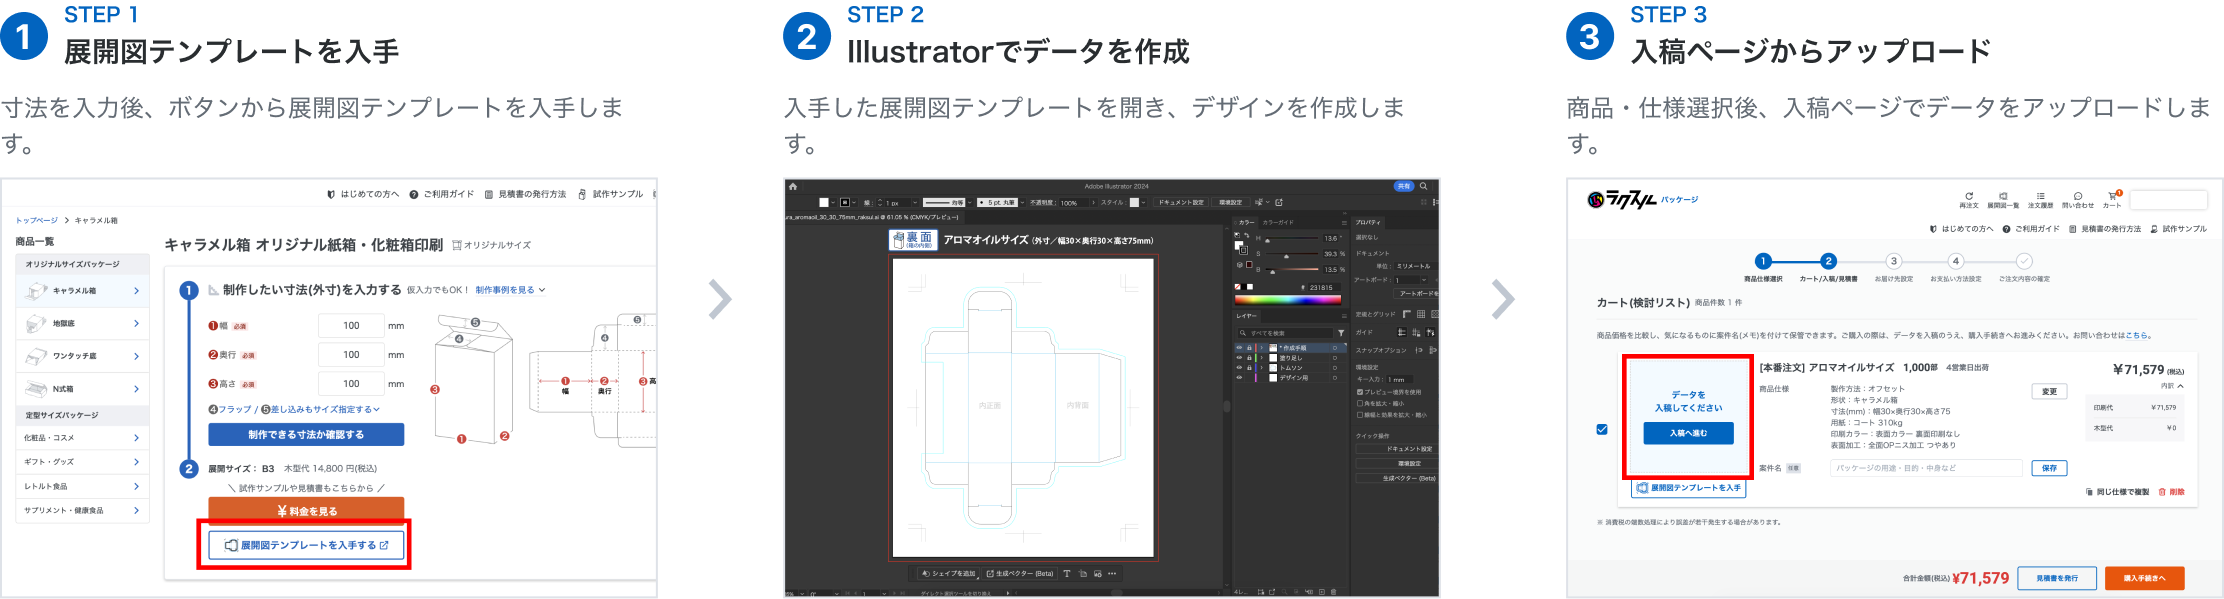Toggle visibility eye of トムソン layer

(x=1239, y=368)
